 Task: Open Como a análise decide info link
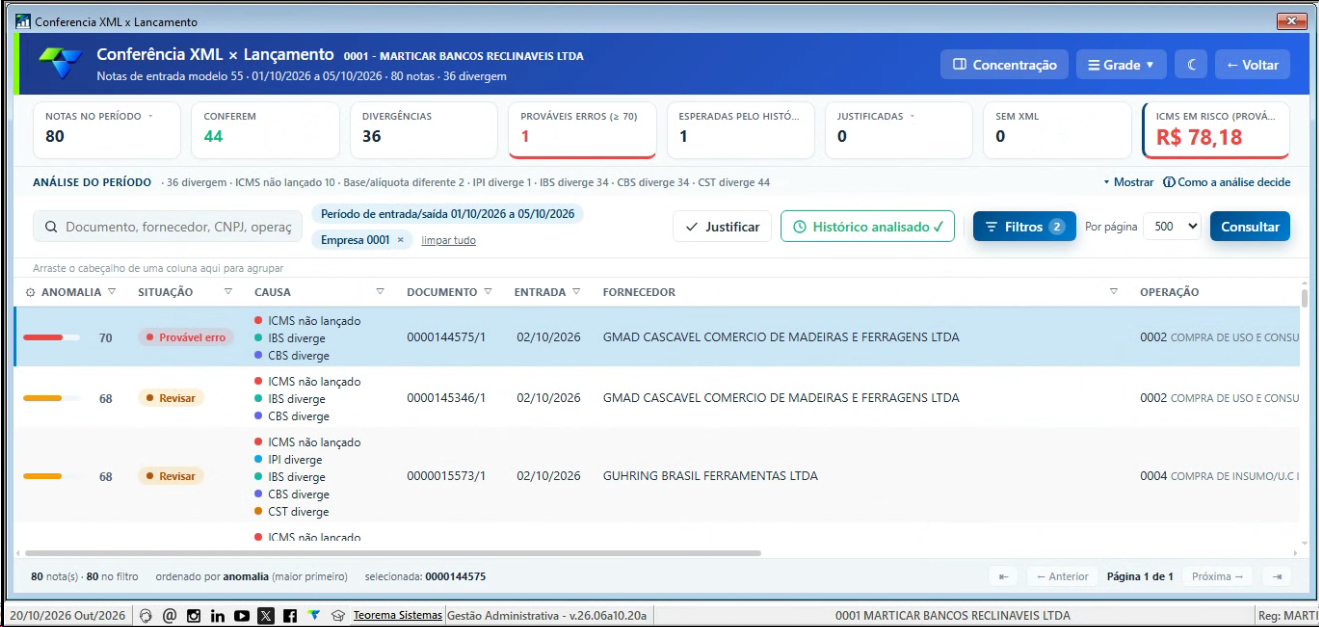pyautogui.click(x=1226, y=182)
